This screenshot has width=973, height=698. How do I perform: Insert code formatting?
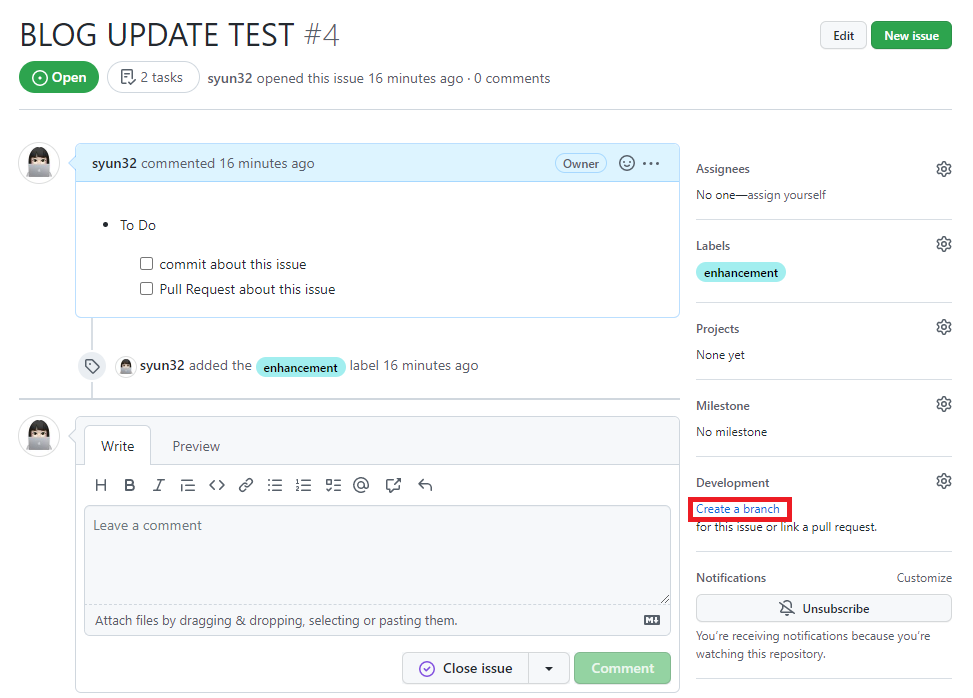pos(217,485)
